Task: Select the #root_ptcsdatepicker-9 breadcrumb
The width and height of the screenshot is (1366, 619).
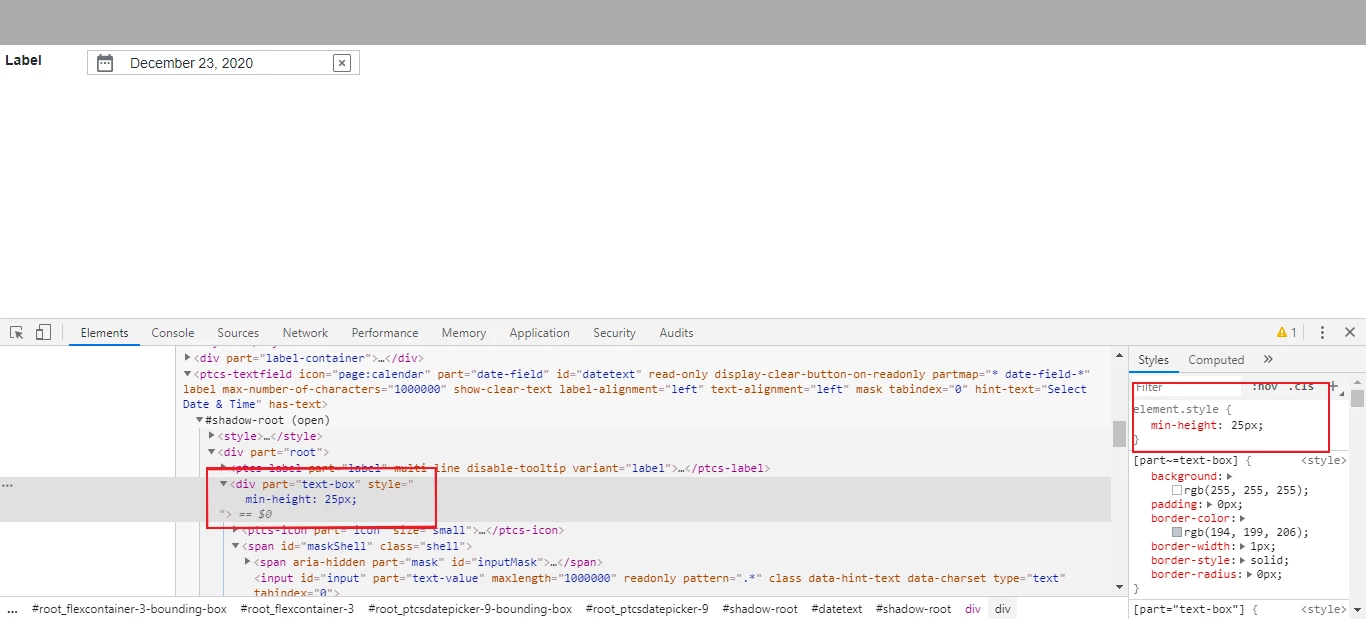Action: [x=647, y=609]
